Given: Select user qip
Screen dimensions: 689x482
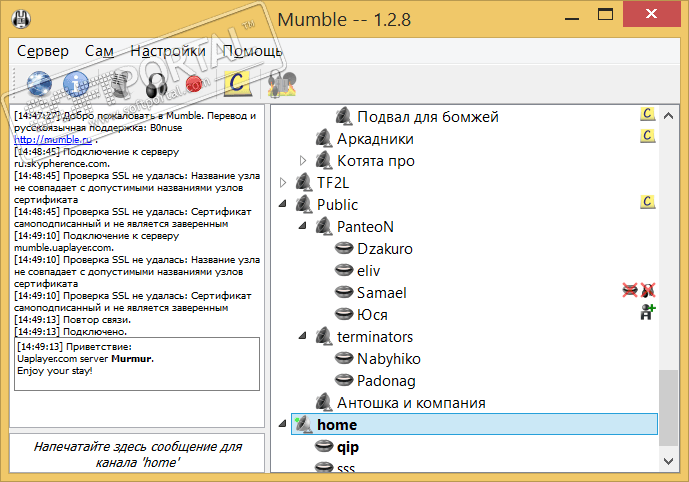Looking at the screenshot, I should pos(348,447).
